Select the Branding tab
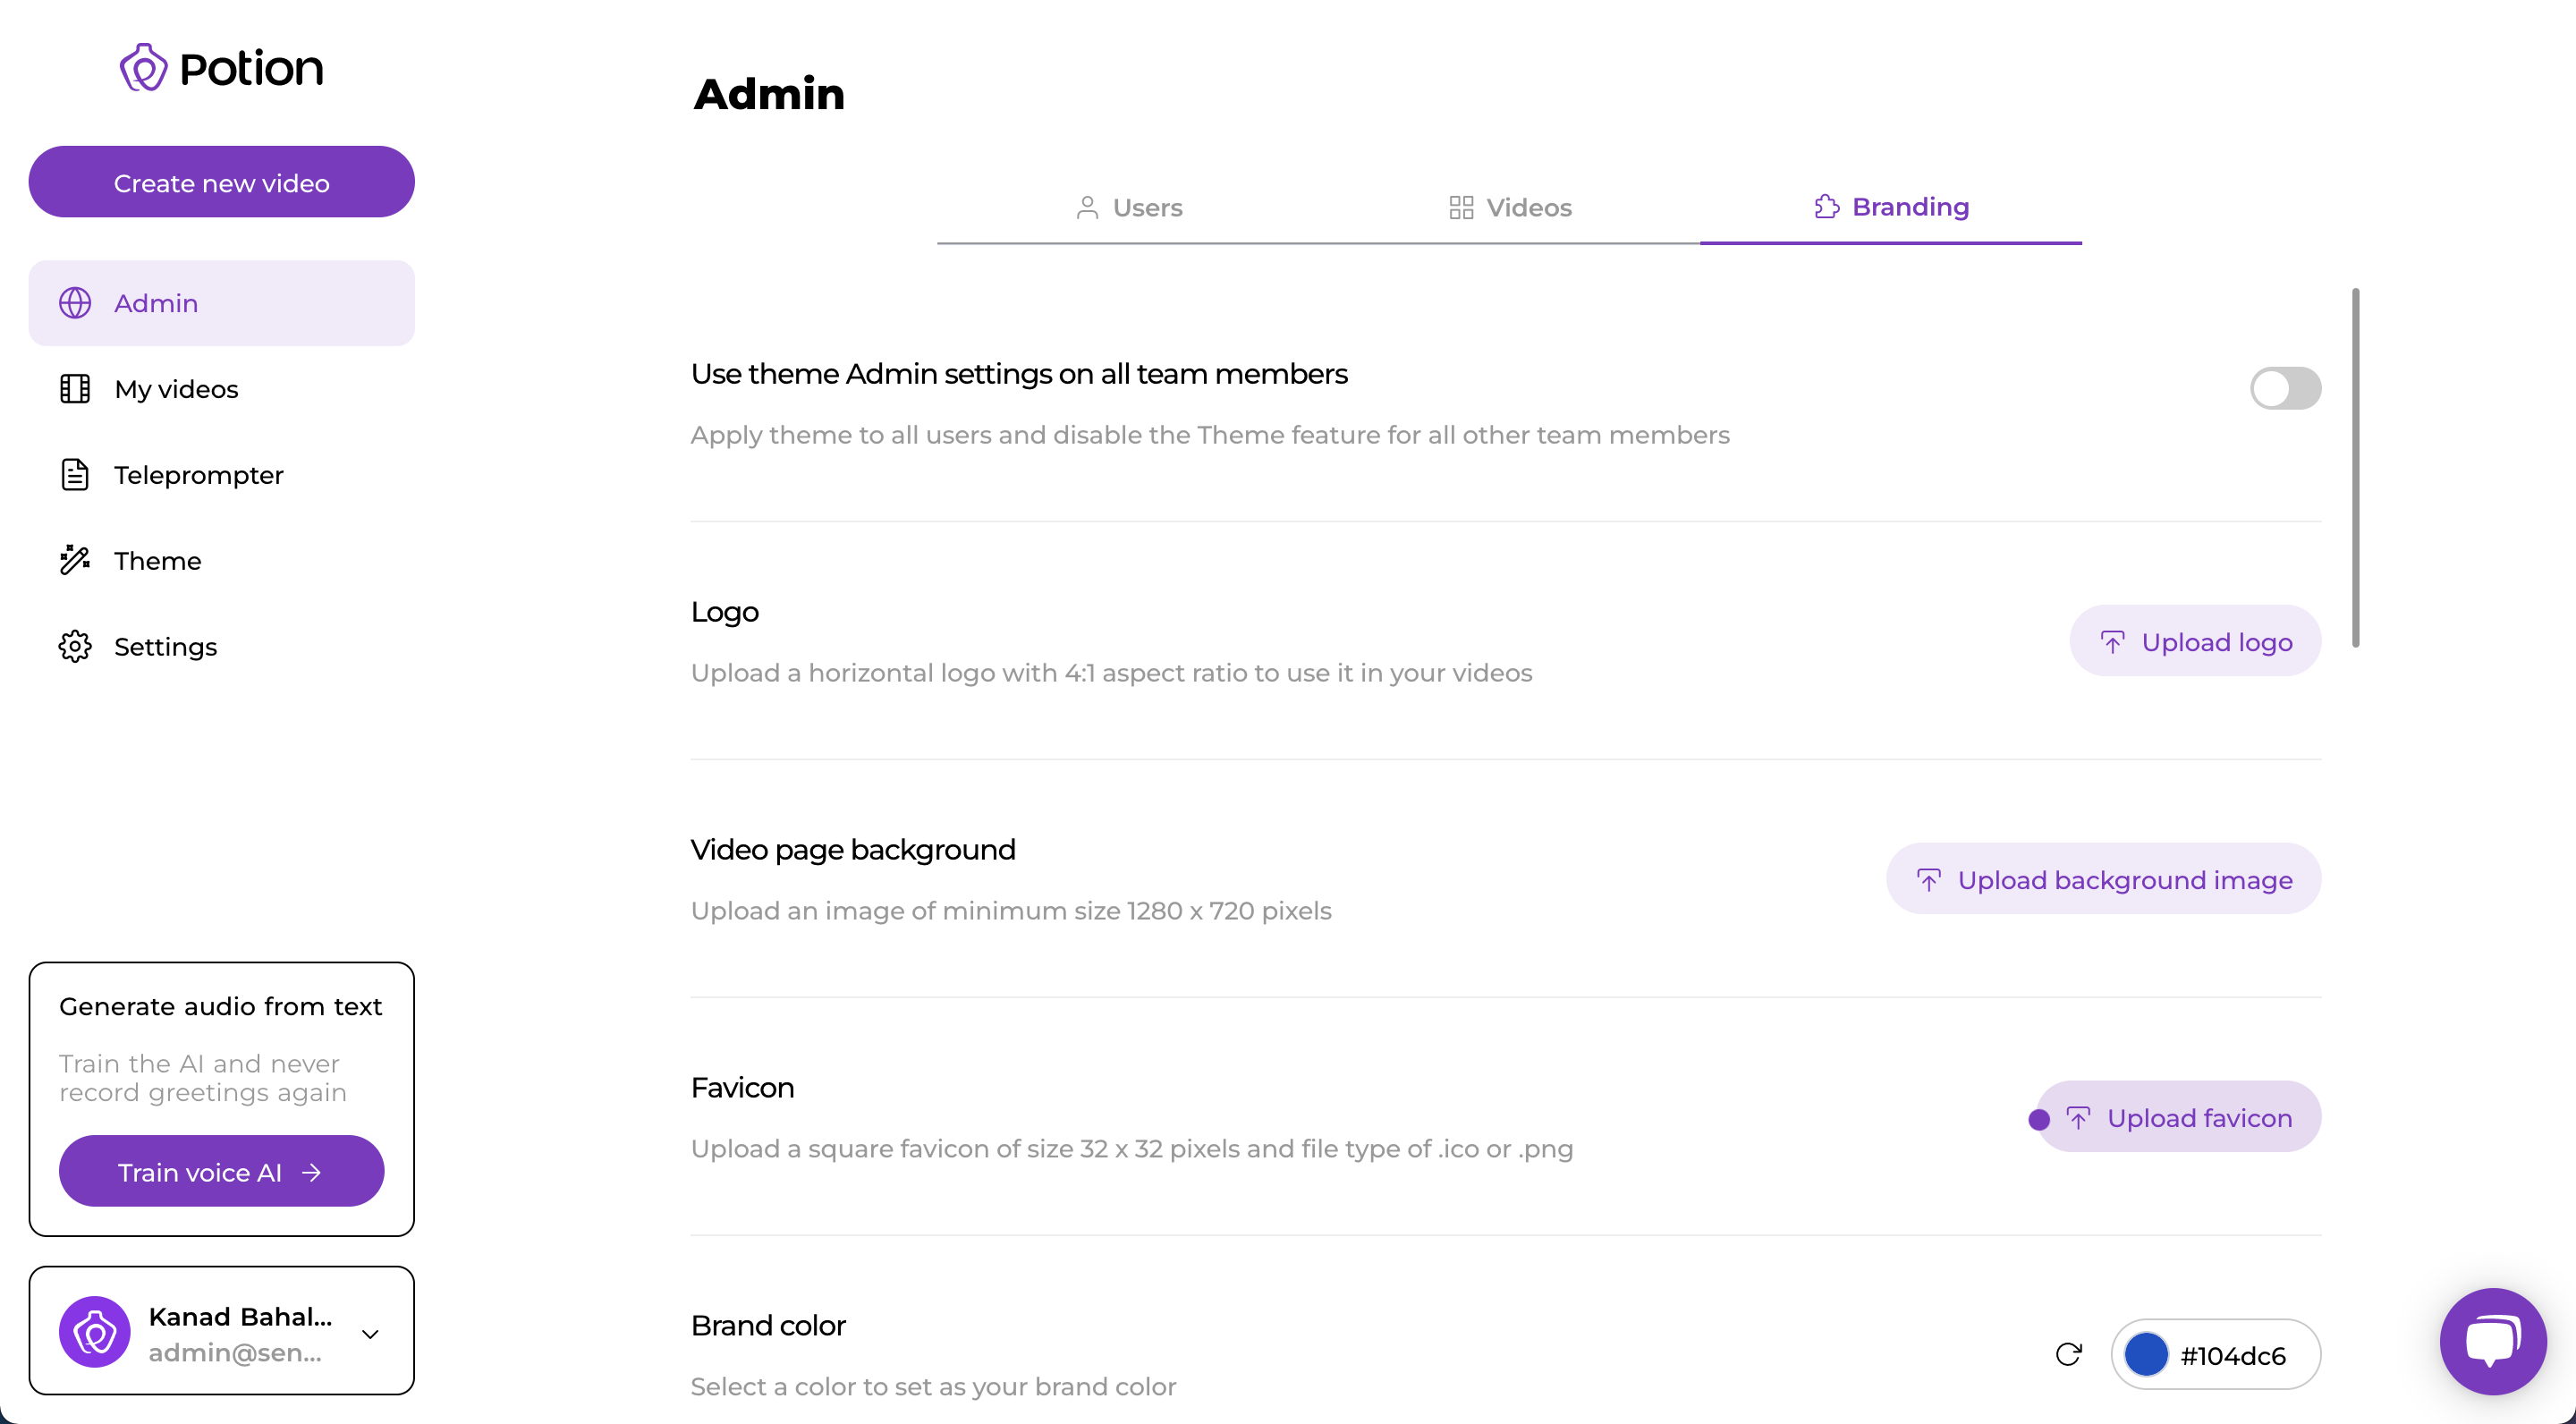The width and height of the screenshot is (2576, 1424). (x=1891, y=207)
